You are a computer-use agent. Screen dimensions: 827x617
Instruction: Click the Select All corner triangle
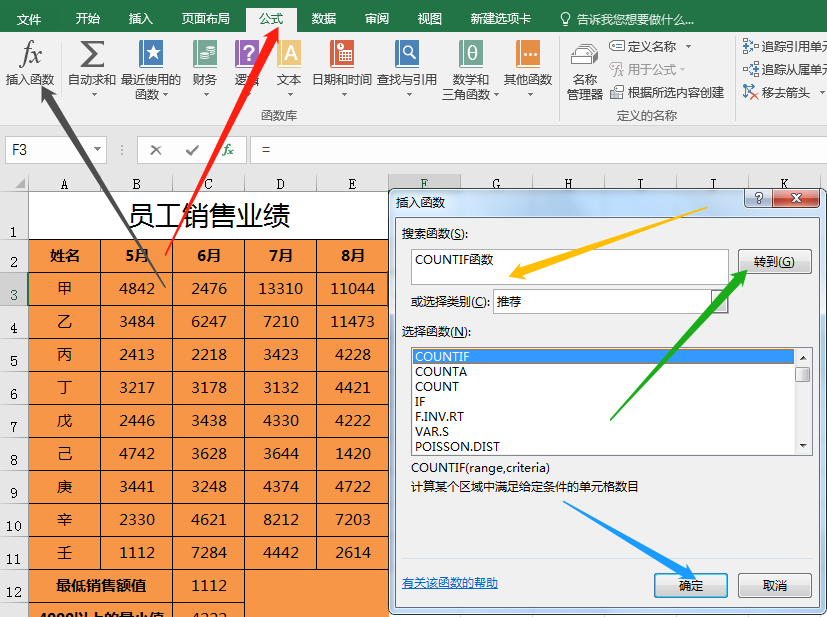pos(20,184)
